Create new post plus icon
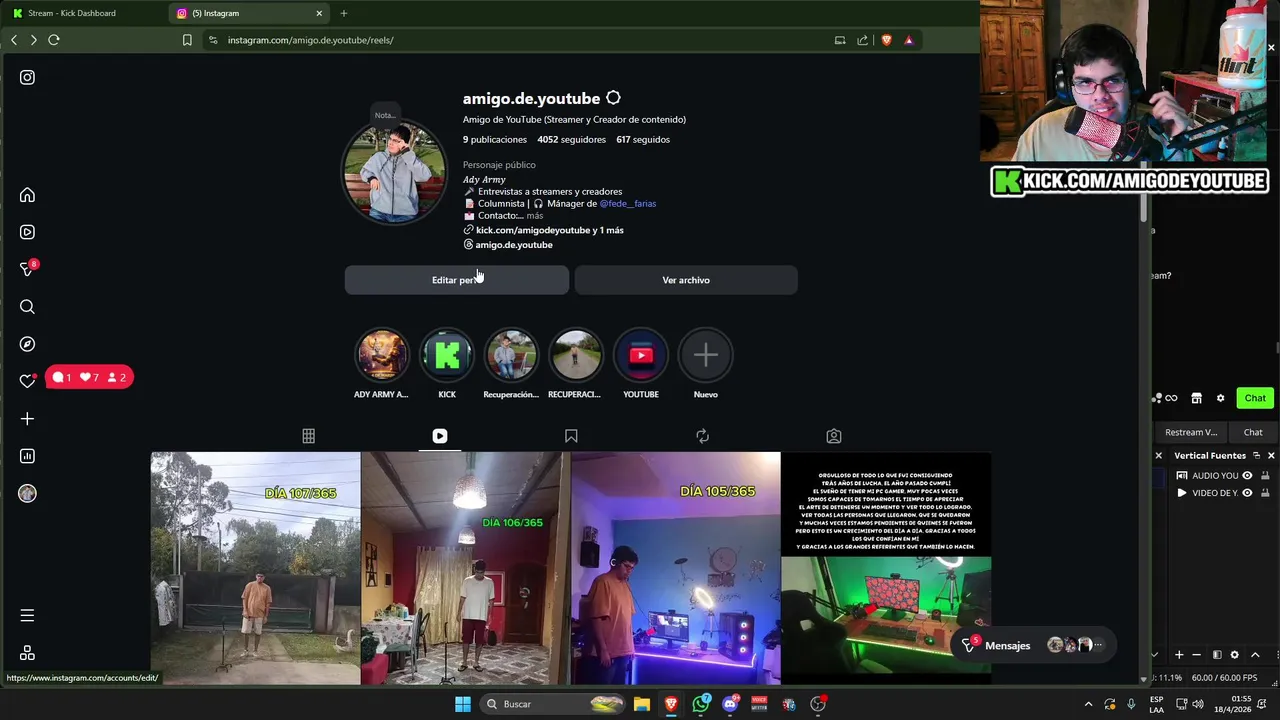The image size is (1280, 720). coord(27,419)
